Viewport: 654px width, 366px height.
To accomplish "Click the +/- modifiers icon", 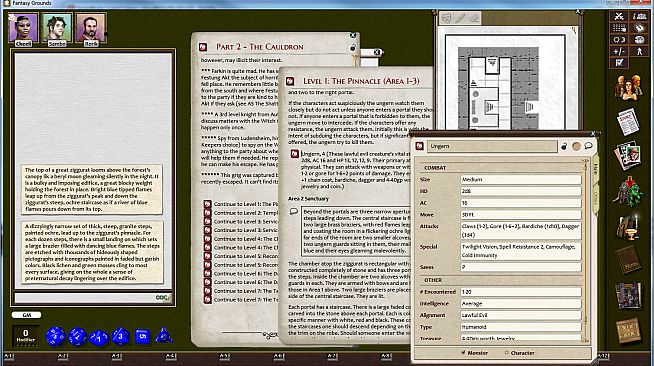I will click(619, 51).
